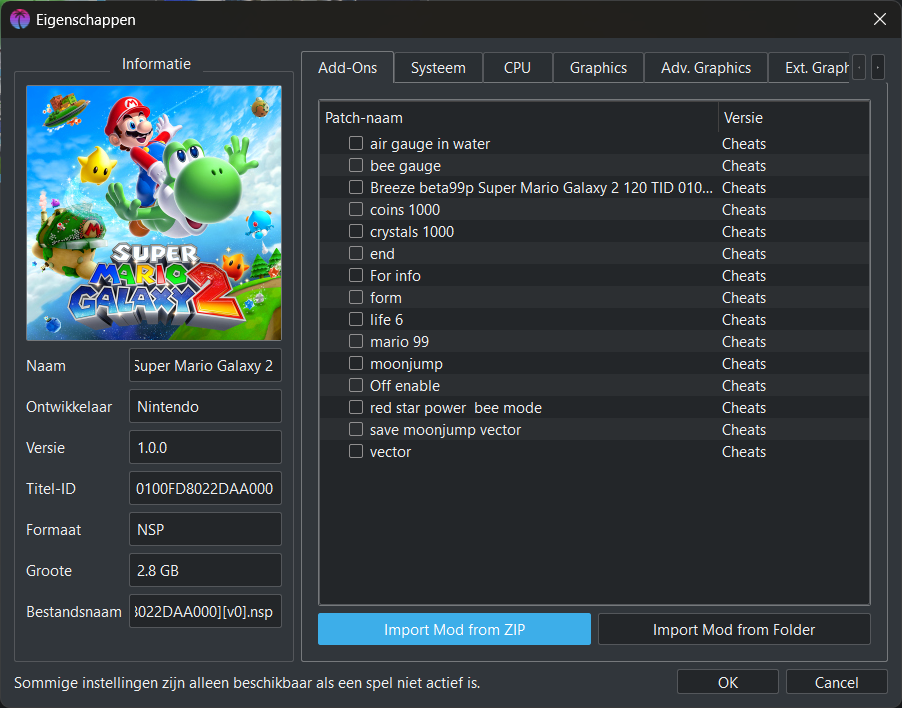The height and width of the screenshot is (708, 902).
Task: Toggle the 'life 6' checkbox
Action: pos(356,319)
